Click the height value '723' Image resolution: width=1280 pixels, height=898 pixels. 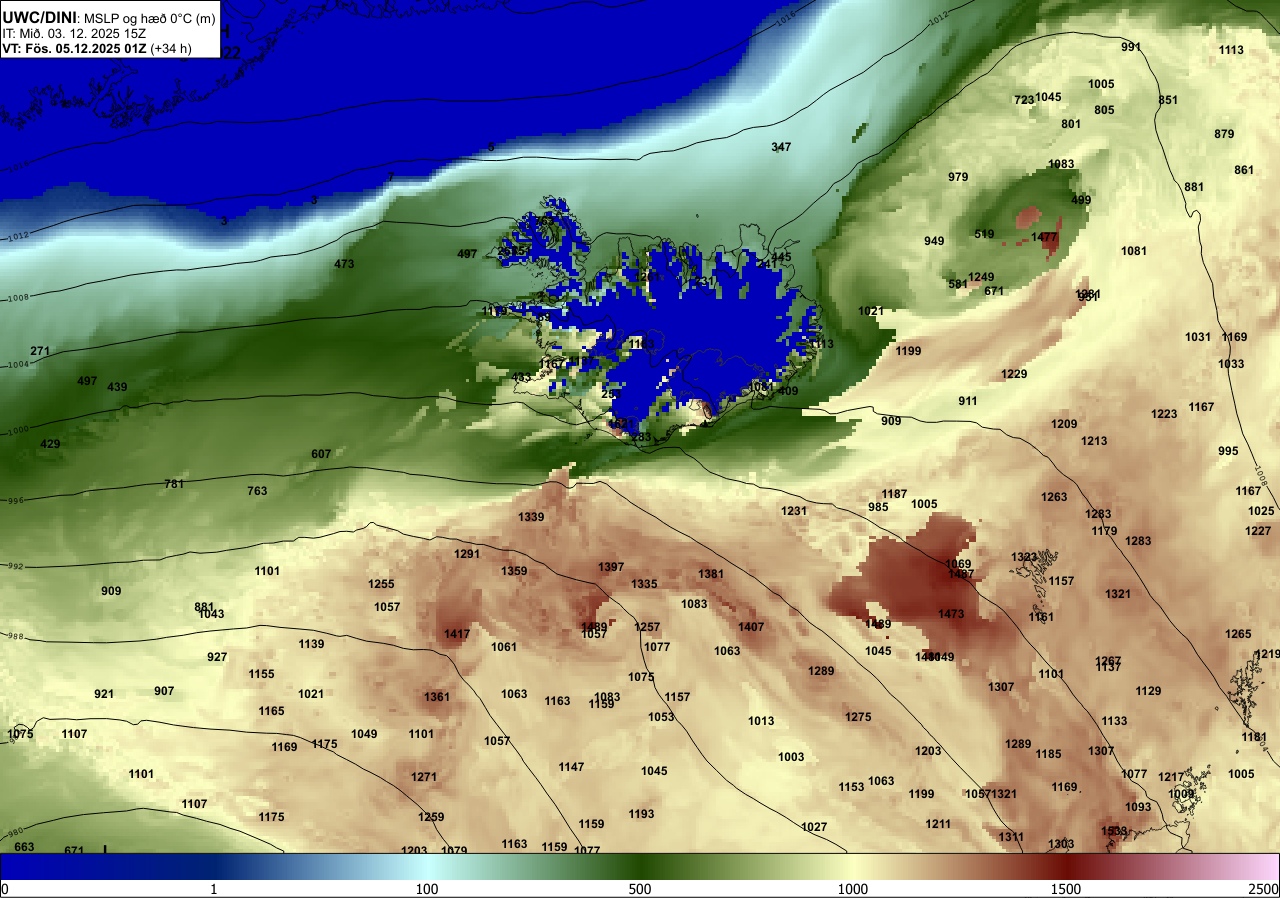tap(1024, 100)
